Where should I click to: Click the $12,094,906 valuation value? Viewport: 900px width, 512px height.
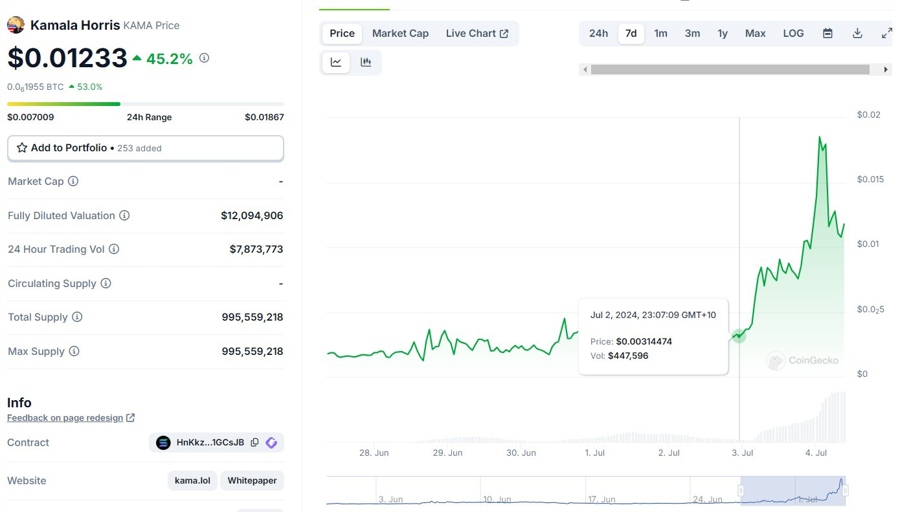(252, 215)
